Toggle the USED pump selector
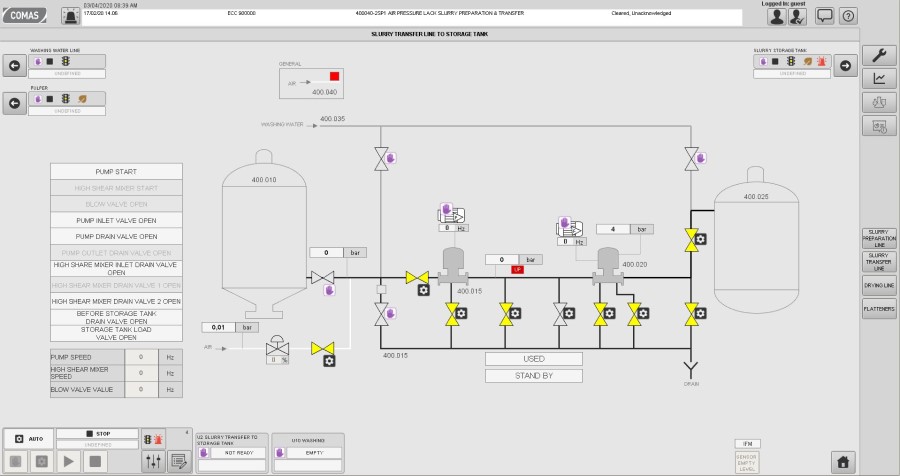The height and width of the screenshot is (476, 900). (533, 359)
